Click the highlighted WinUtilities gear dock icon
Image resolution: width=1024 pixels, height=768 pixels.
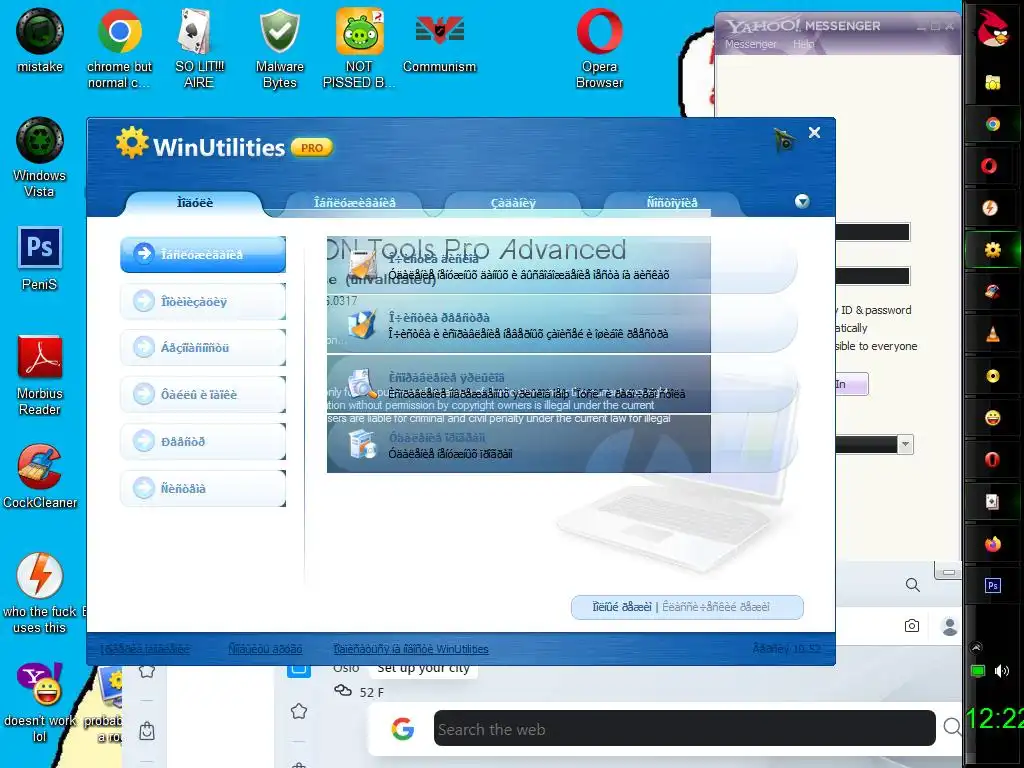coord(993,249)
